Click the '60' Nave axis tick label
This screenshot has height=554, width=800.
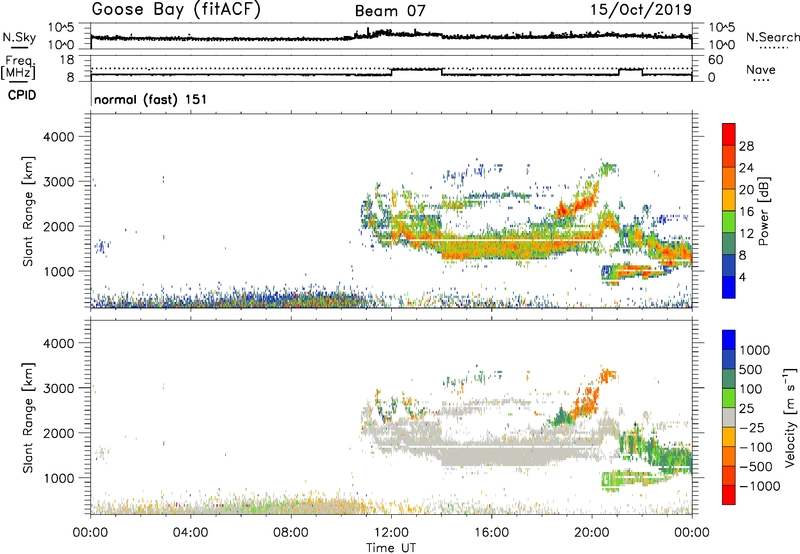coord(715,60)
